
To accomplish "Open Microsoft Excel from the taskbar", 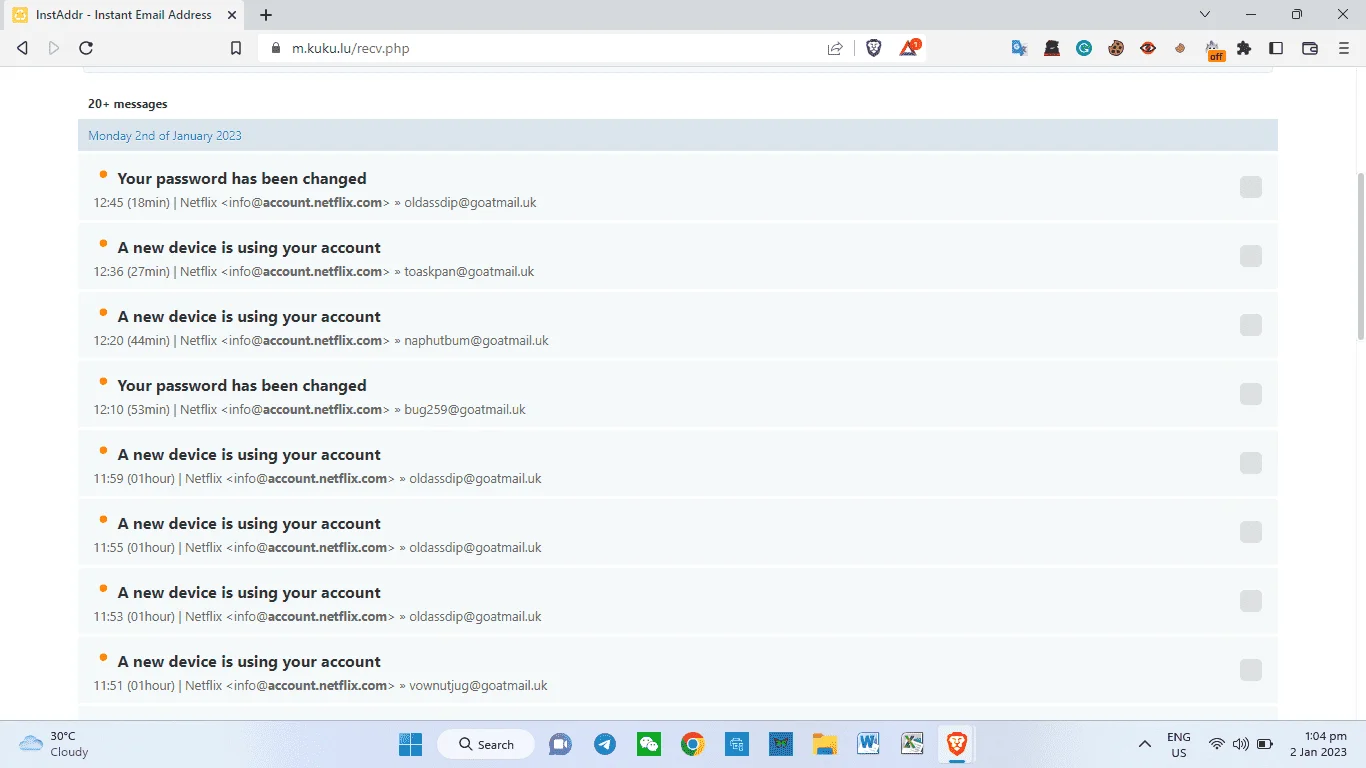I will (x=912, y=744).
